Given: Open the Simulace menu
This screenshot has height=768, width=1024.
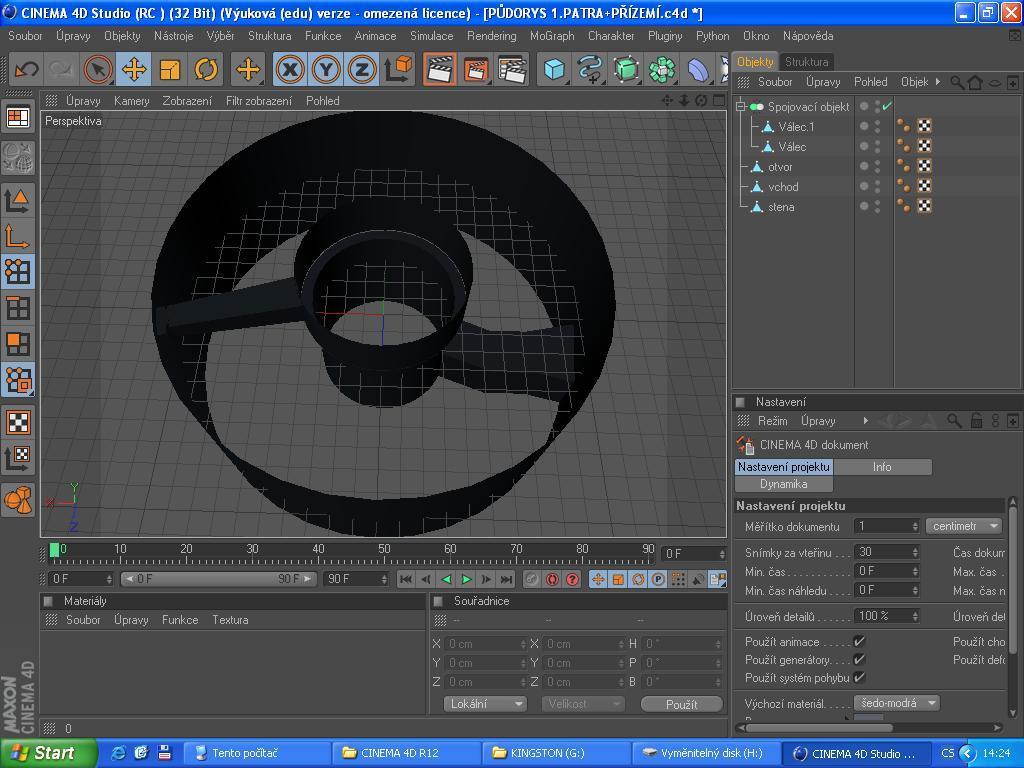Looking at the screenshot, I should [x=432, y=36].
